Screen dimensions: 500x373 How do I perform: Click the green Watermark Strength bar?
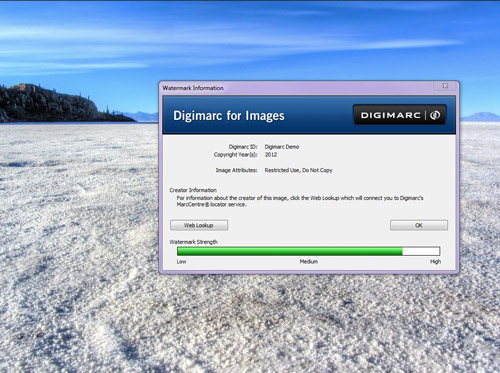click(308, 251)
